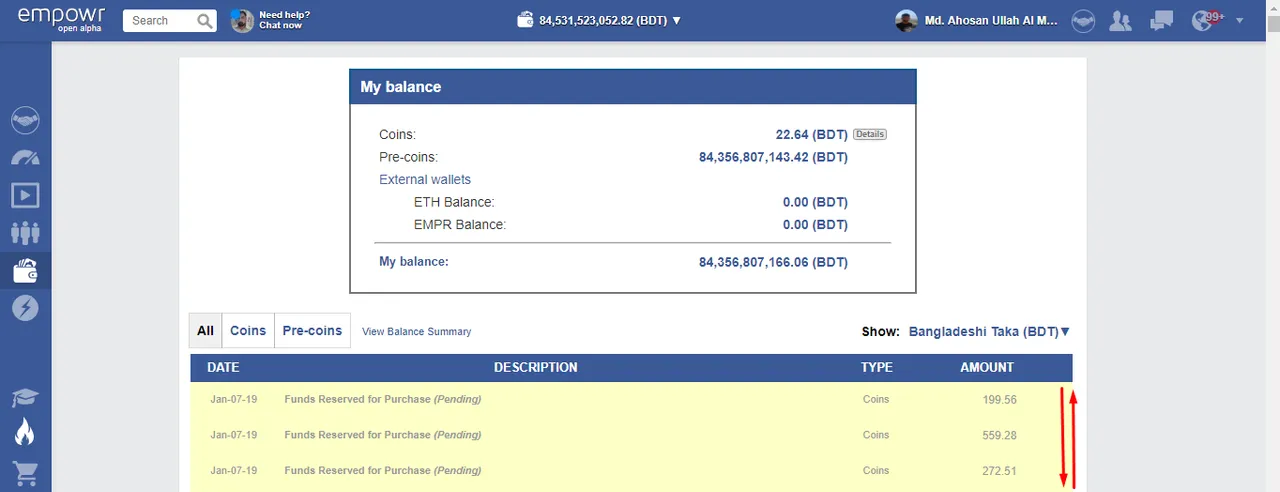Open the Need help chat avatar
Screen dimensions: 1280x492
coord(242,20)
